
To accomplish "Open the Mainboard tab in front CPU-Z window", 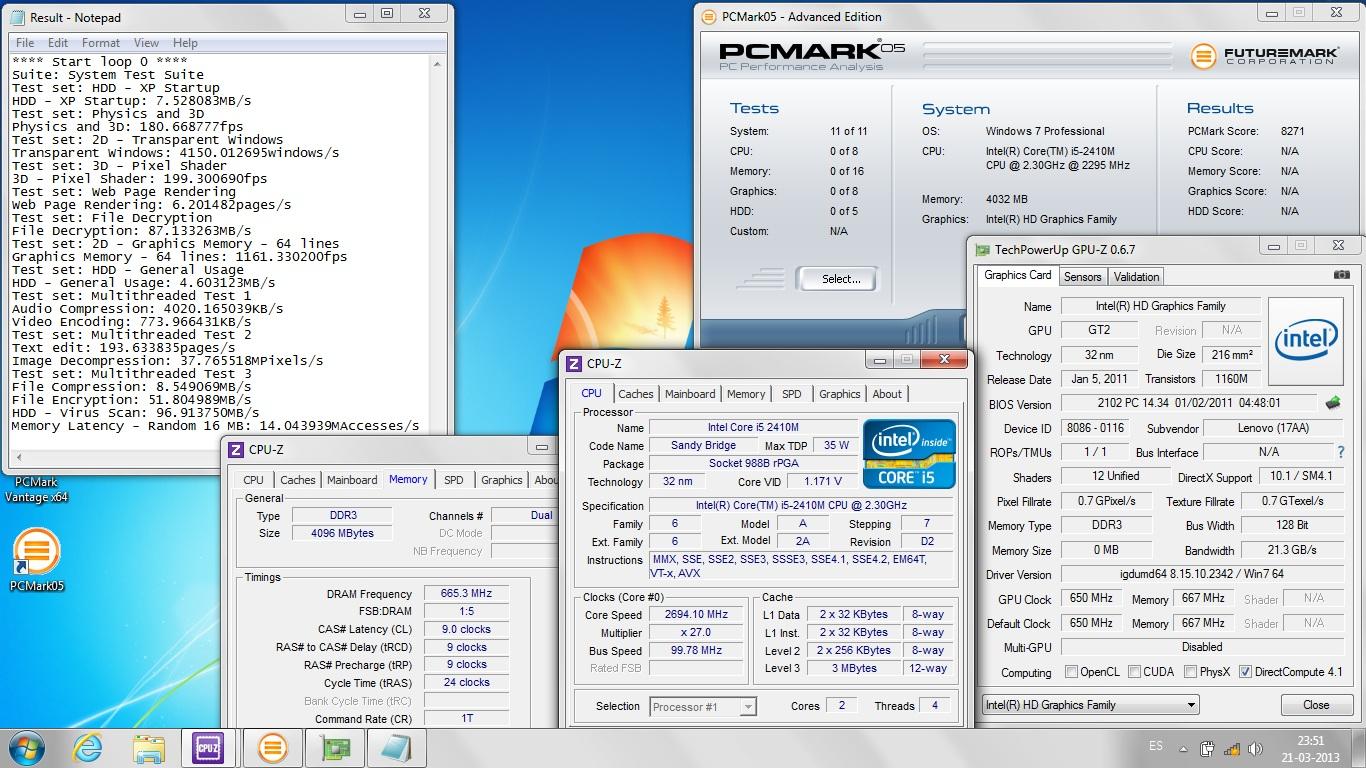I will 690,394.
